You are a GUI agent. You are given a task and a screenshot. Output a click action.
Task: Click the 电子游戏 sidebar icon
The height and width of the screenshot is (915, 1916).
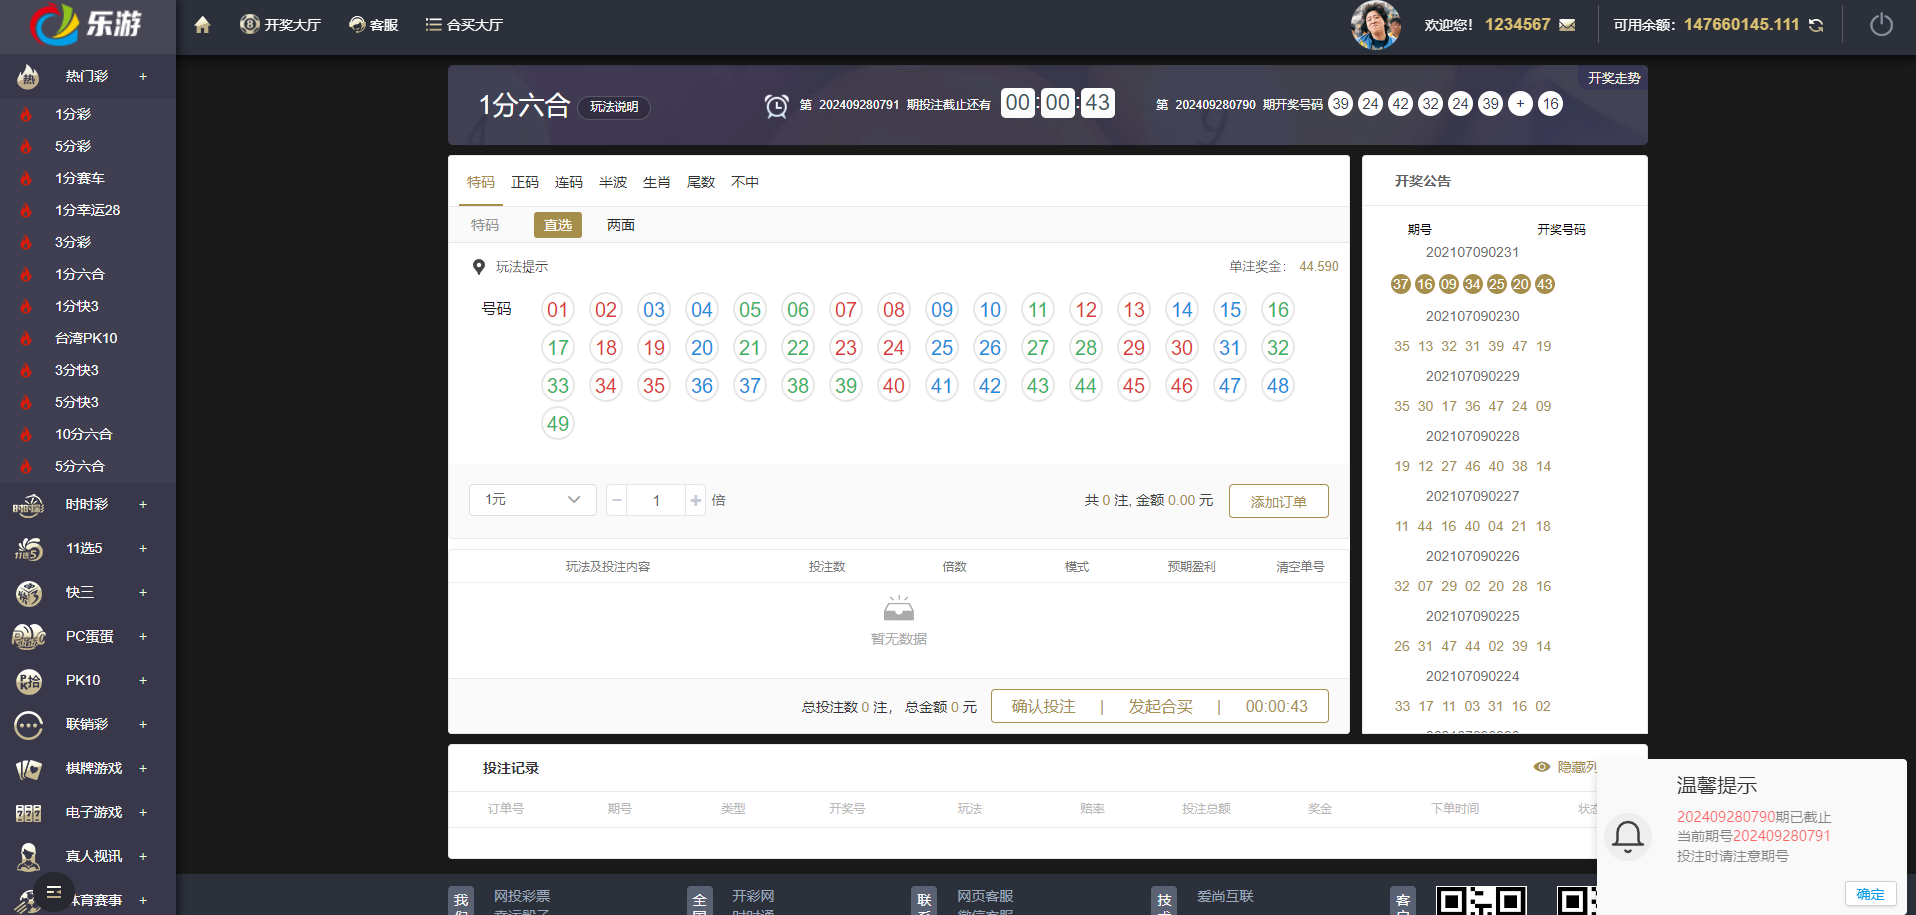(27, 812)
